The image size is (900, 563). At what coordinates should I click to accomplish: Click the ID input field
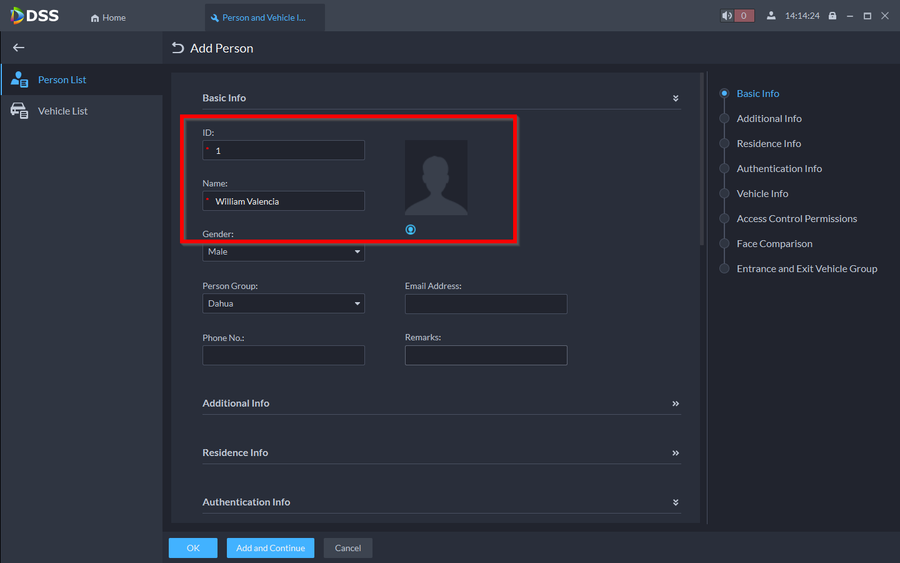coord(284,150)
